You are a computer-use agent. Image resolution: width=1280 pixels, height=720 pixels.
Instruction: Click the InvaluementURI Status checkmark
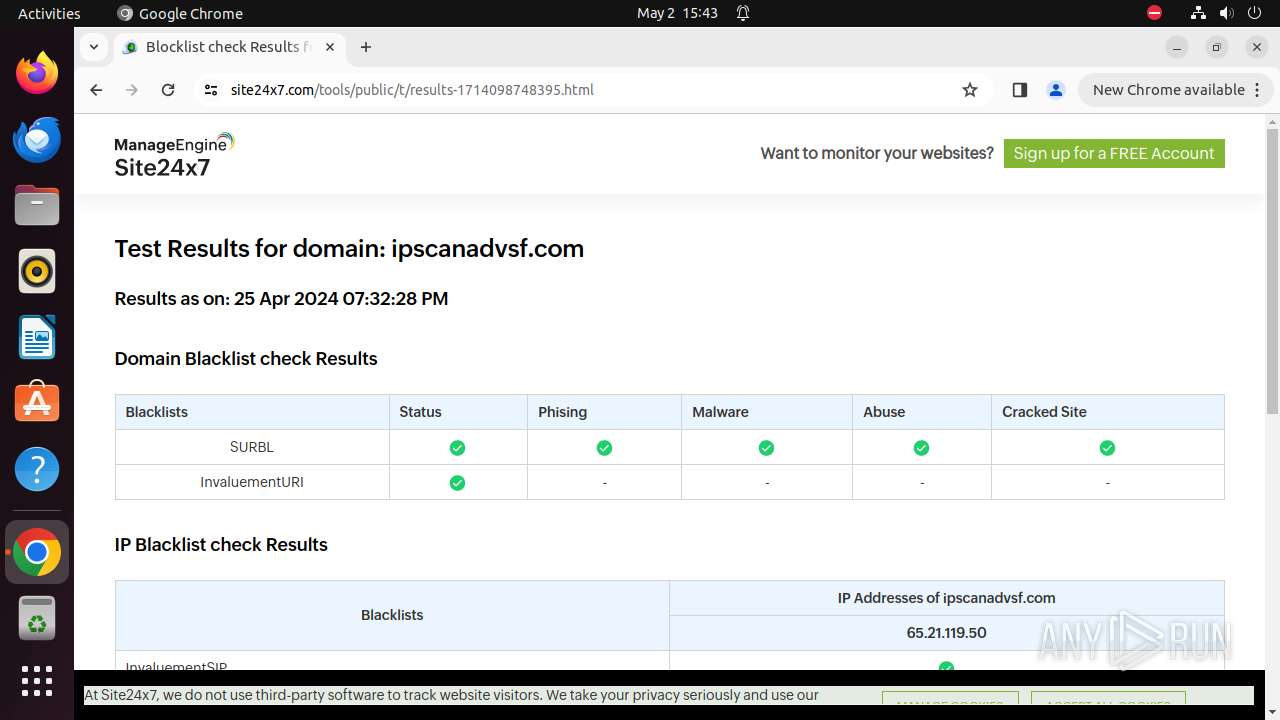pos(457,483)
